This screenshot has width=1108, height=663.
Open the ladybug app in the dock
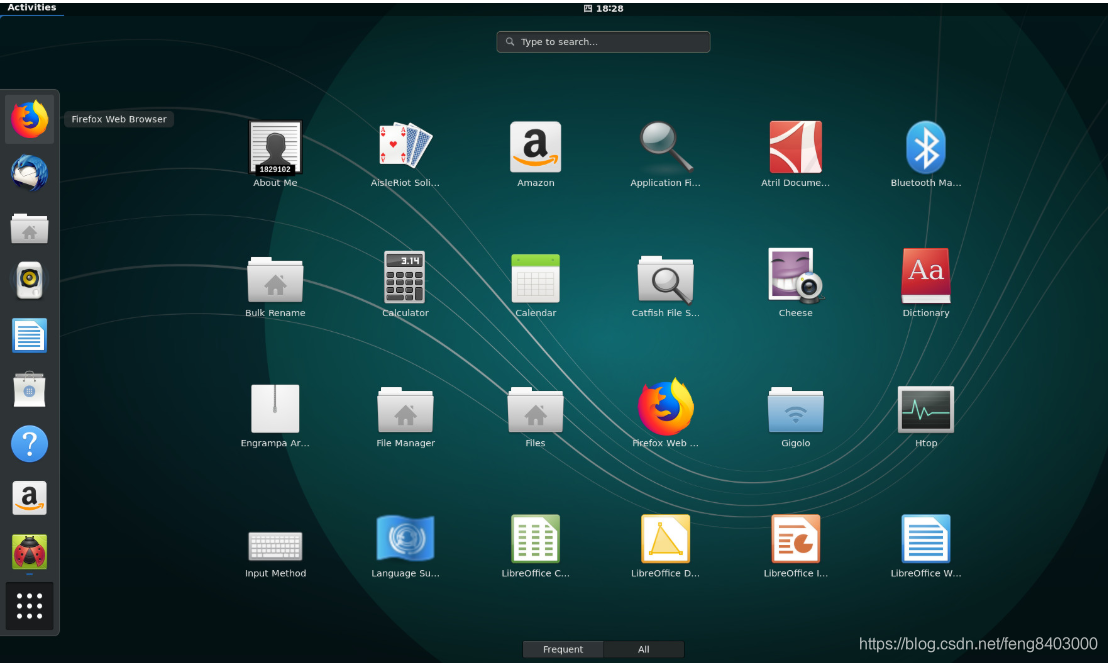pos(30,552)
